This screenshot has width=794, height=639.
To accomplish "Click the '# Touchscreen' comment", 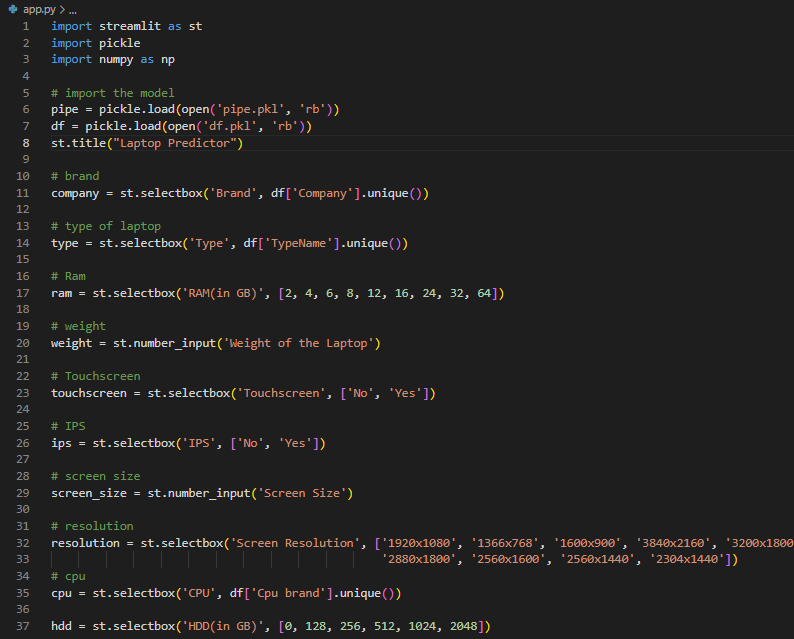I will (x=96, y=377).
